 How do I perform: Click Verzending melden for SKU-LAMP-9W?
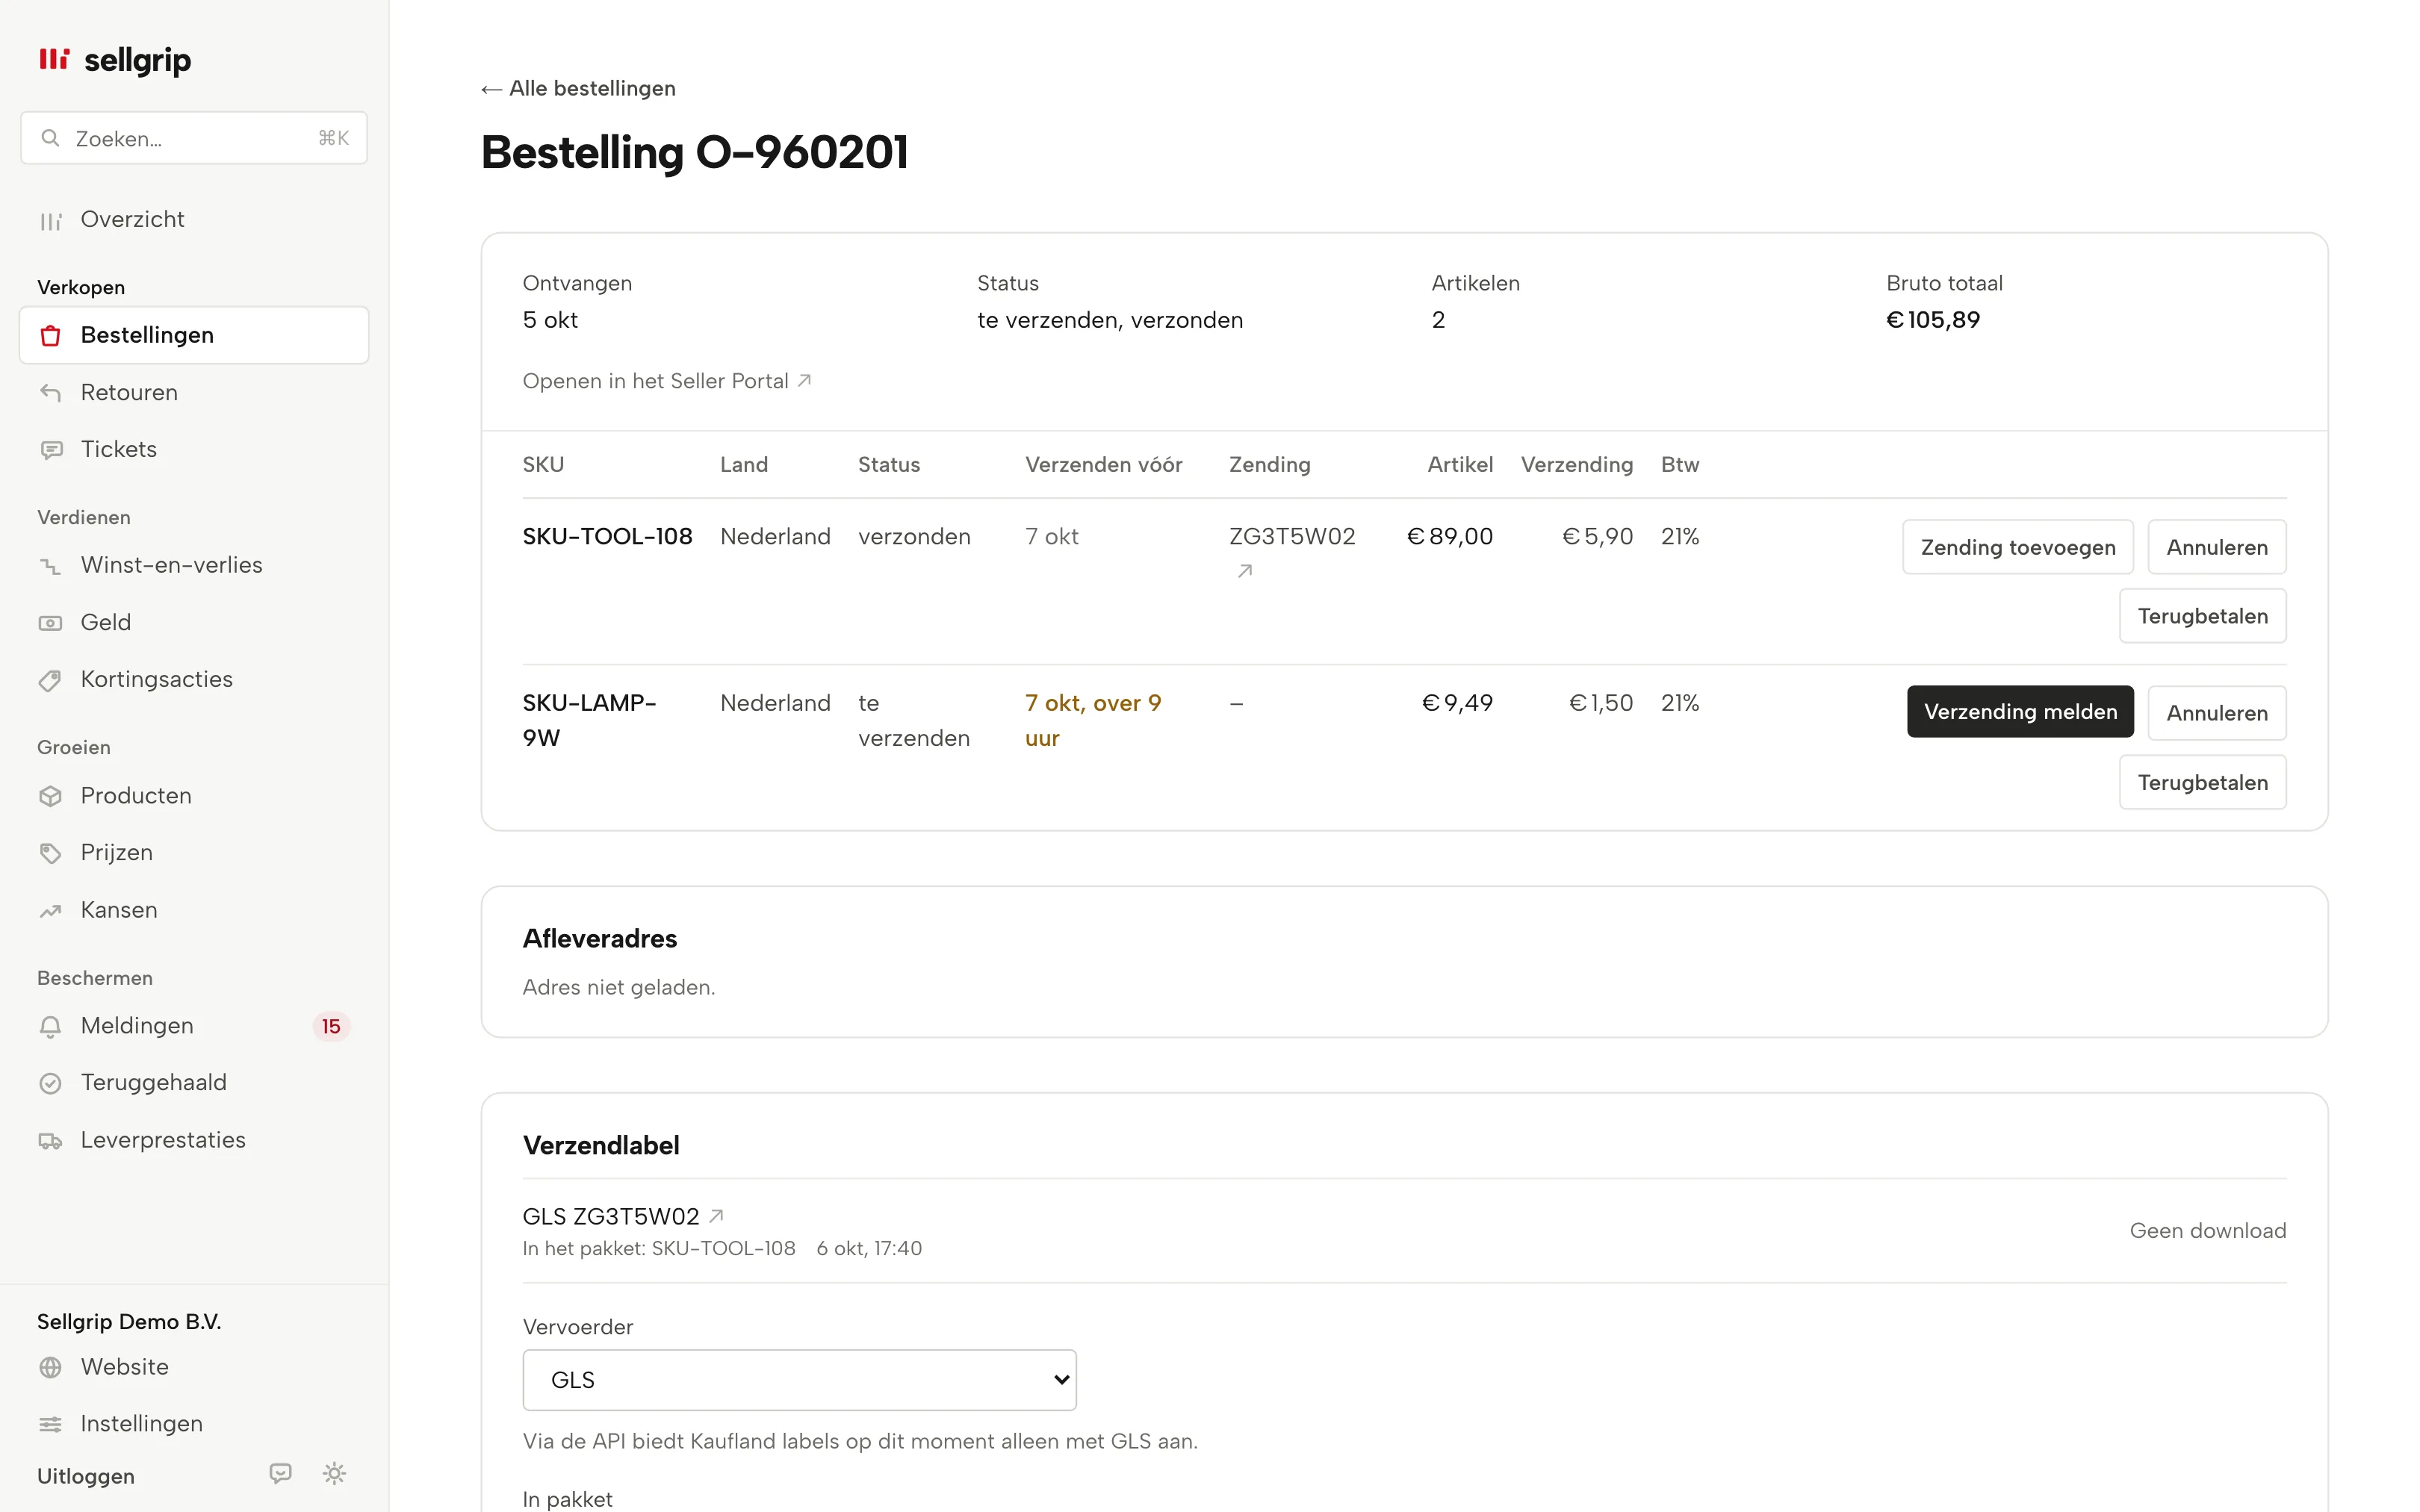2020,712
